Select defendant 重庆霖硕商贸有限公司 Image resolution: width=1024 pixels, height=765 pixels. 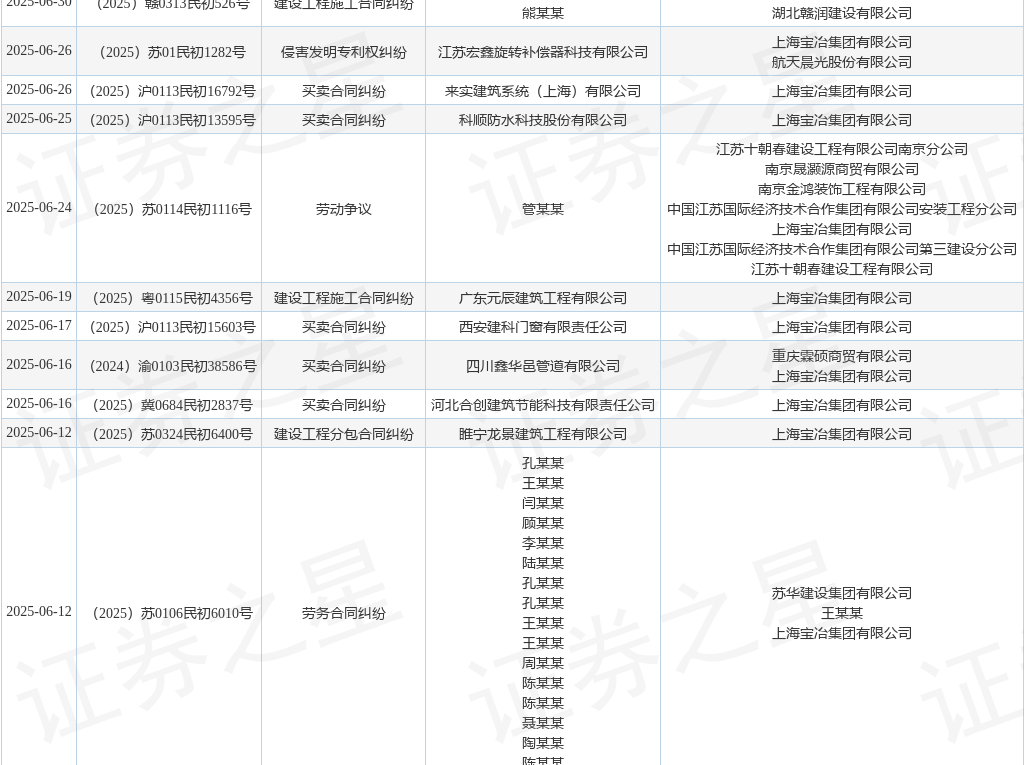tap(842, 356)
